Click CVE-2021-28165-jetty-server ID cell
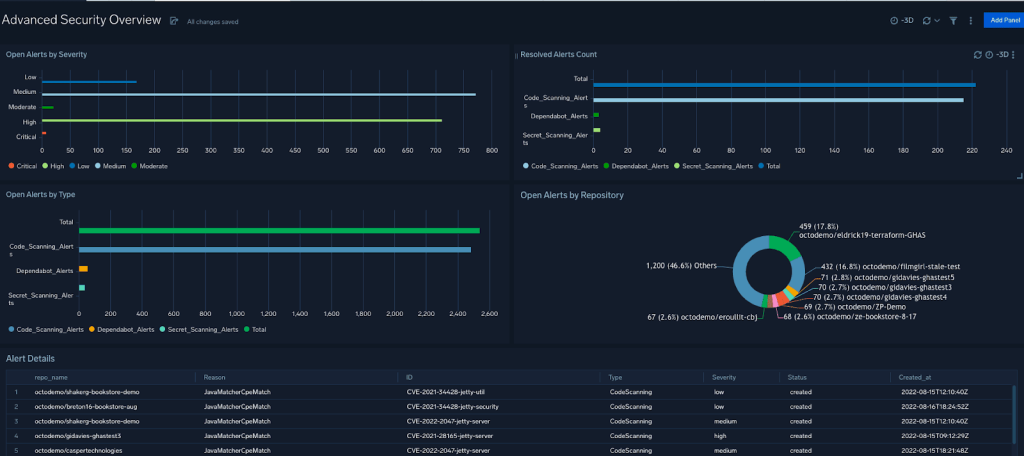The width and height of the screenshot is (1024, 456). tap(449, 435)
